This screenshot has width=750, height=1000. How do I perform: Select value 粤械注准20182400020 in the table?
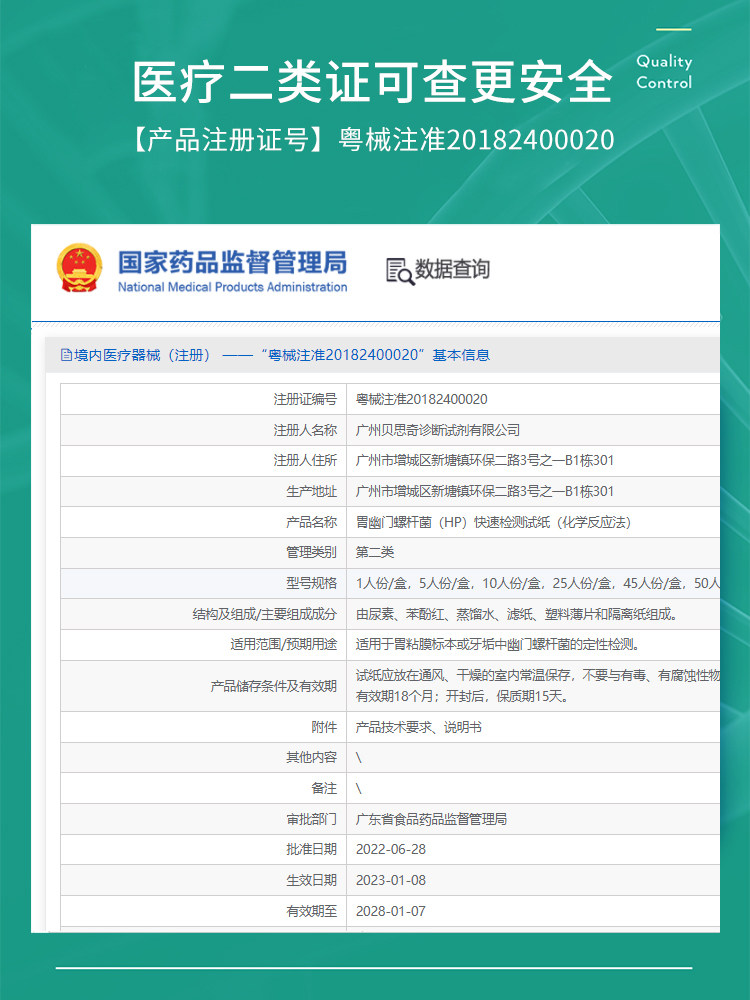(422, 399)
